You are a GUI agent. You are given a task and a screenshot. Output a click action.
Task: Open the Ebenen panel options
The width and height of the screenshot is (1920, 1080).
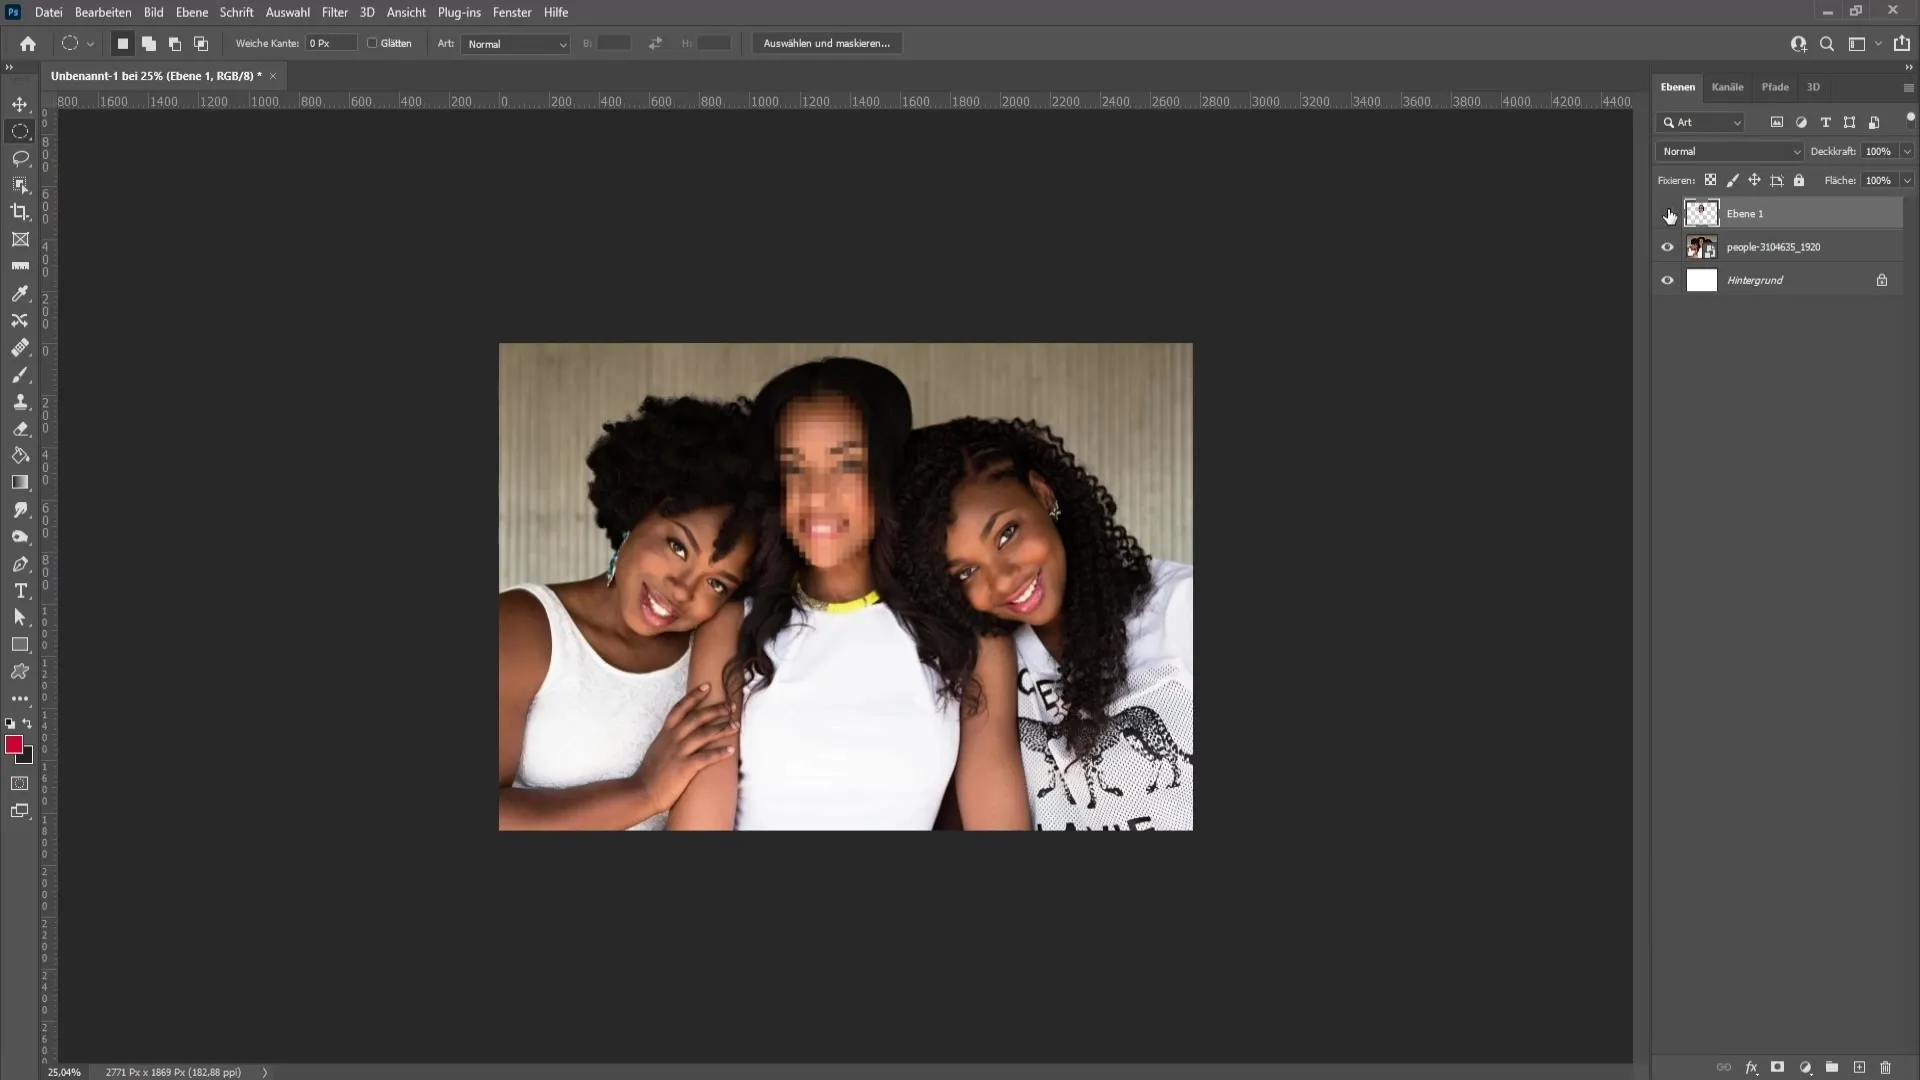(1908, 86)
